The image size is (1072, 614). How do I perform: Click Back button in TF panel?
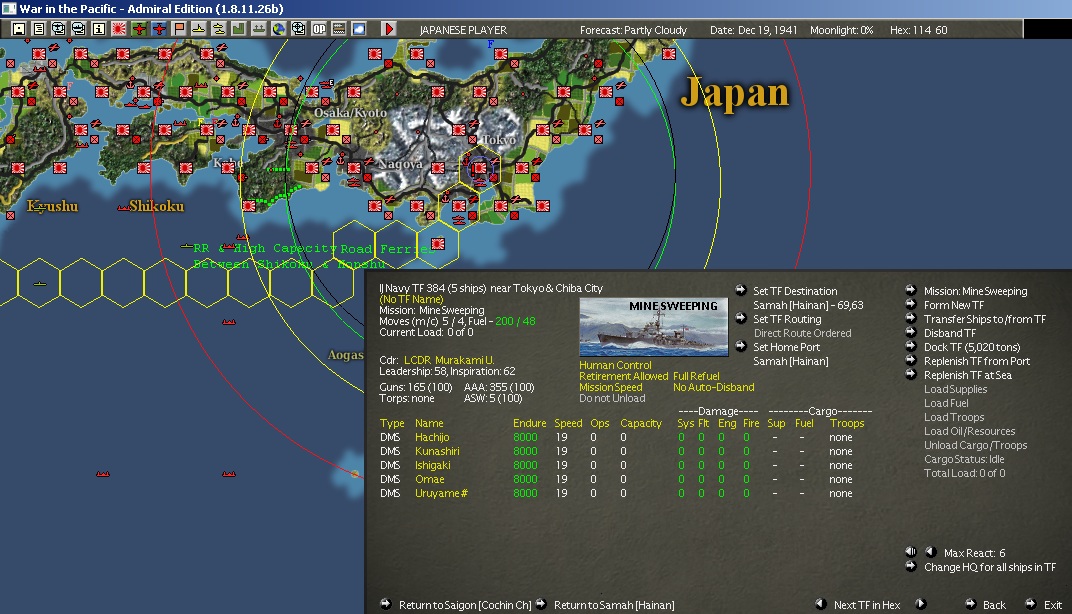(x=994, y=604)
